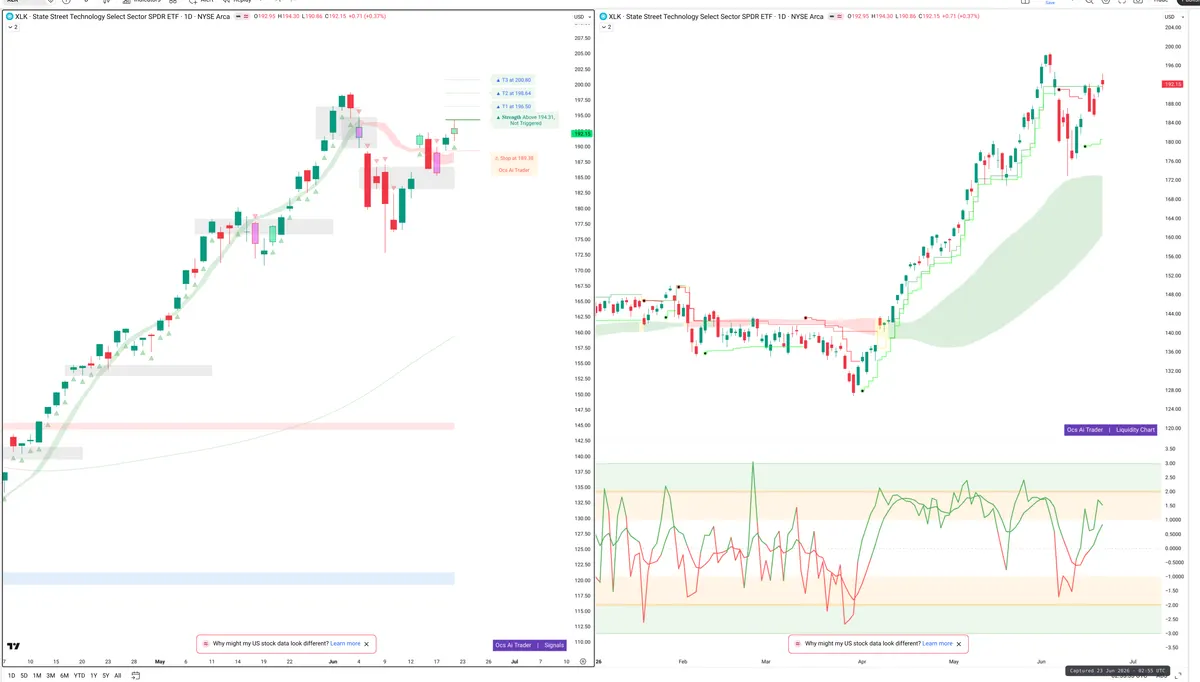Switch chart range to 3M
This screenshot has width=1200, height=682.
coord(51,675)
